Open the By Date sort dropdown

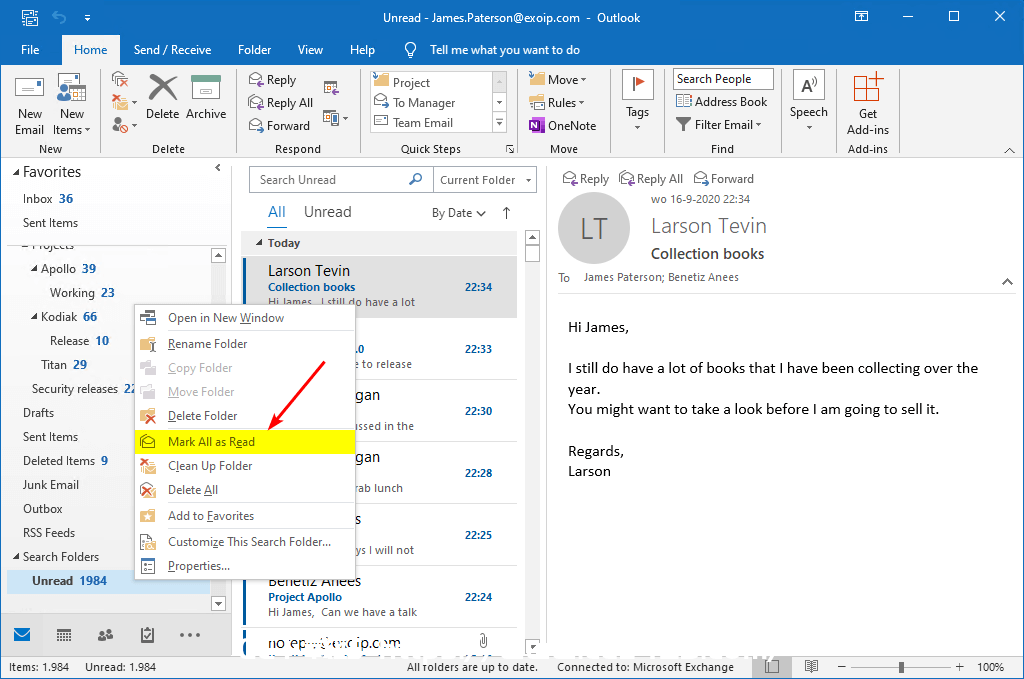[458, 213]
